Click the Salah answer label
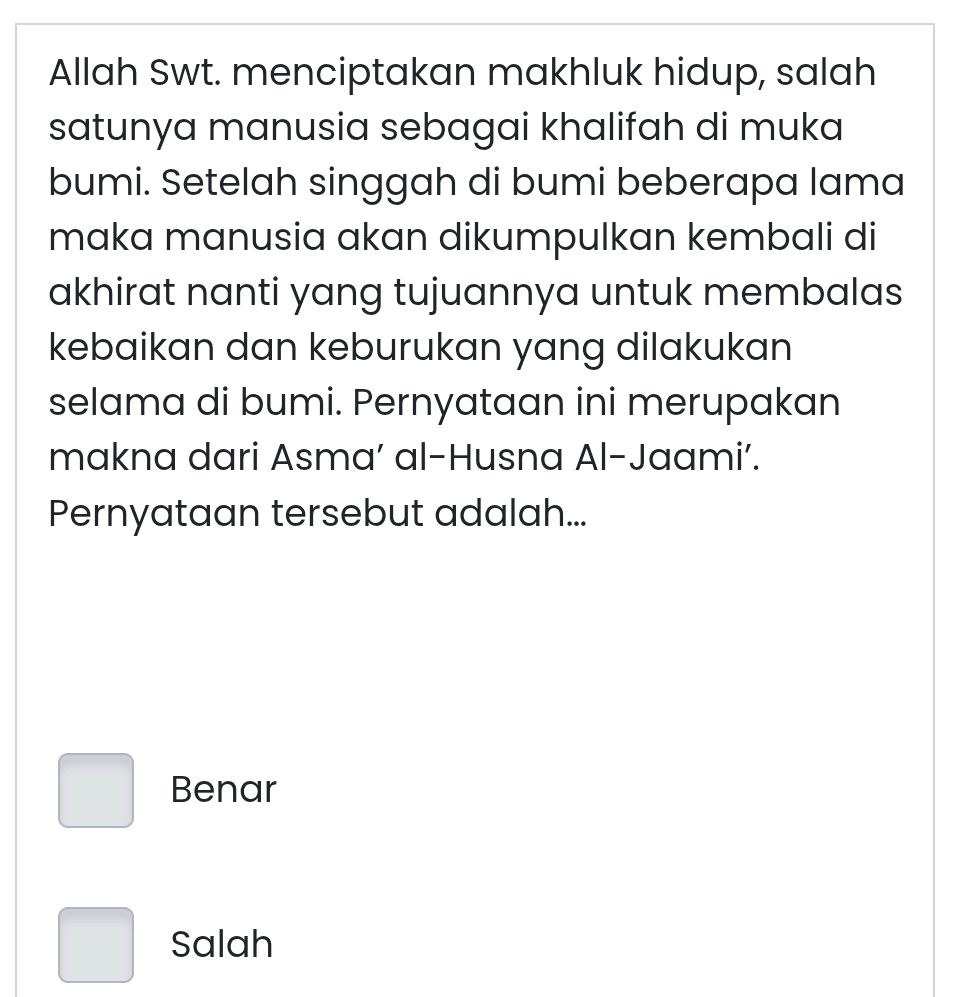The image size is (964, 997). [221, 944]
